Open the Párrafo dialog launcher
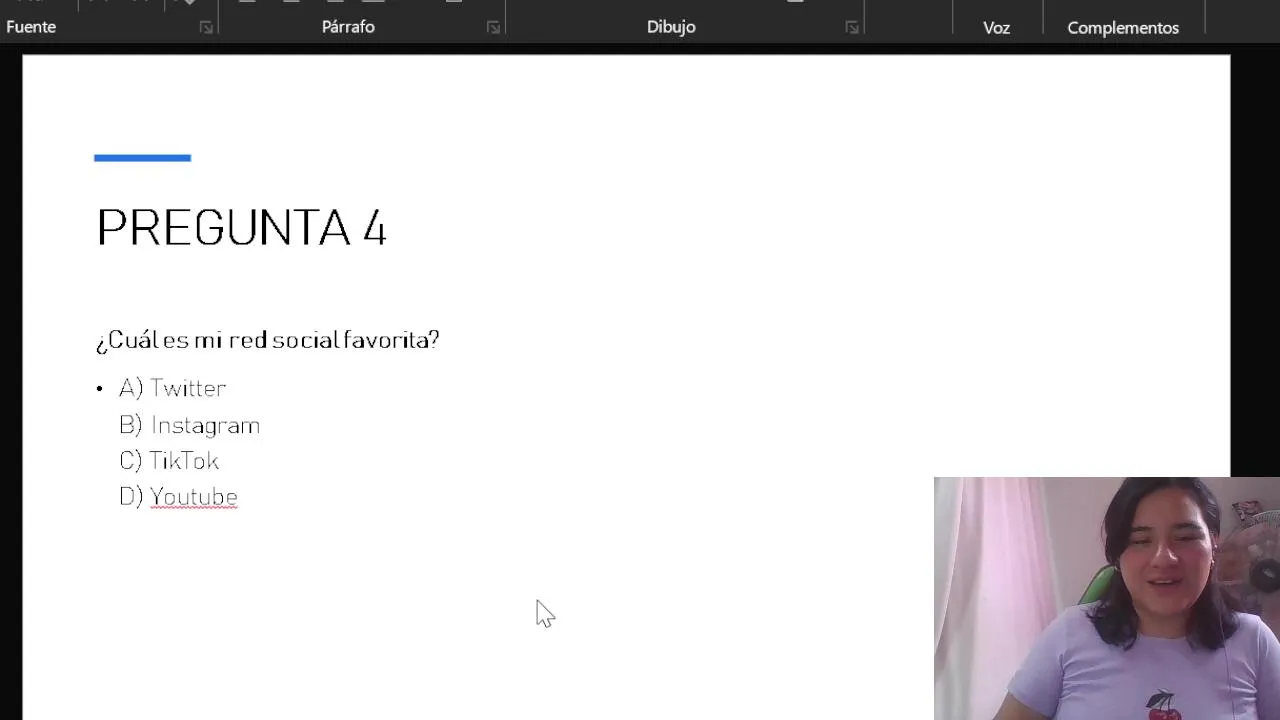 point(493,28)
